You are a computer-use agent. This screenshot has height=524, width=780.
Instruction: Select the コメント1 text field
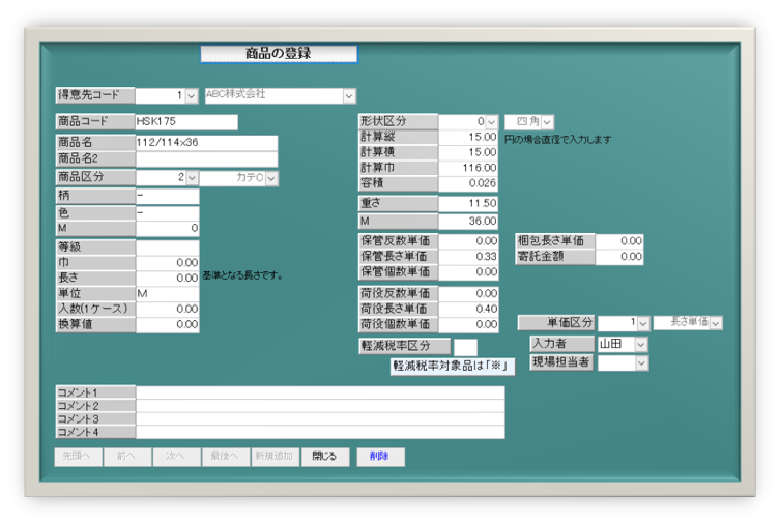point(320,393)
